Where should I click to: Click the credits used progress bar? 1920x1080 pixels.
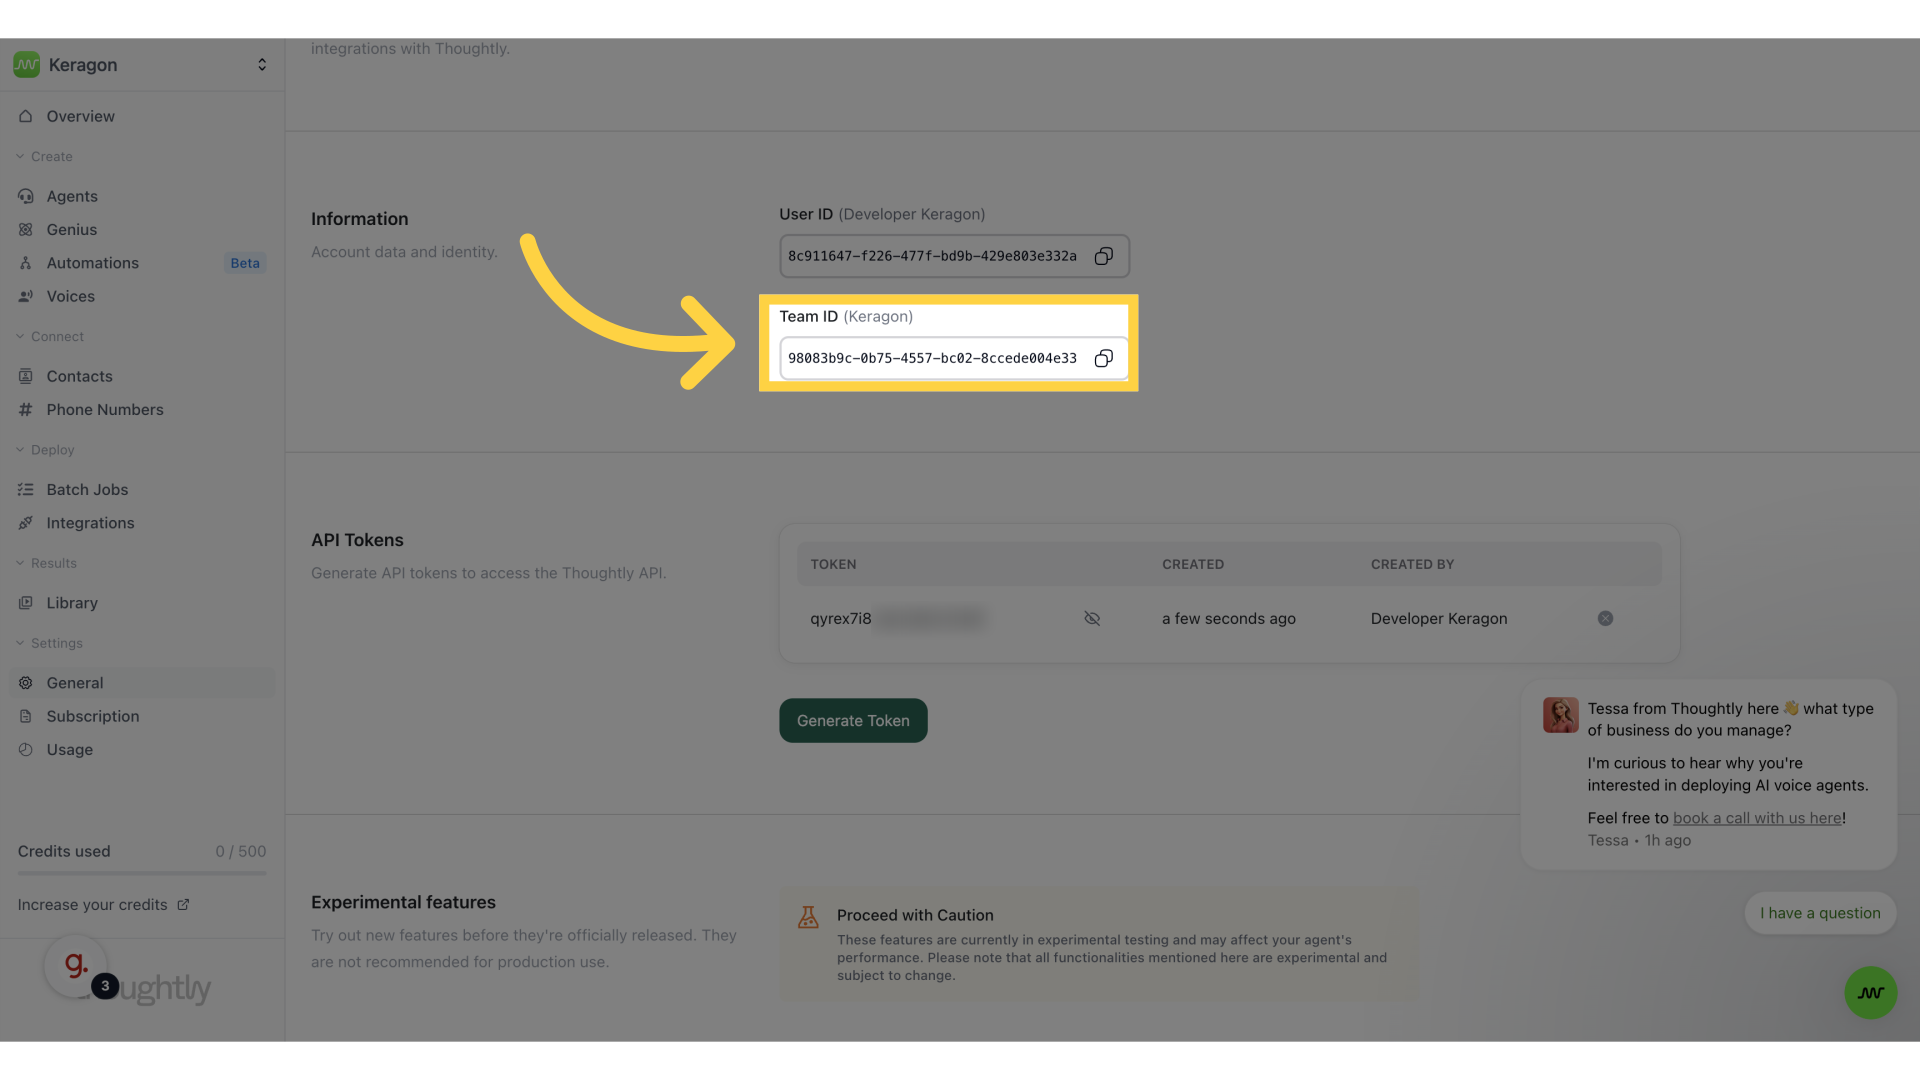coord(142,873)
